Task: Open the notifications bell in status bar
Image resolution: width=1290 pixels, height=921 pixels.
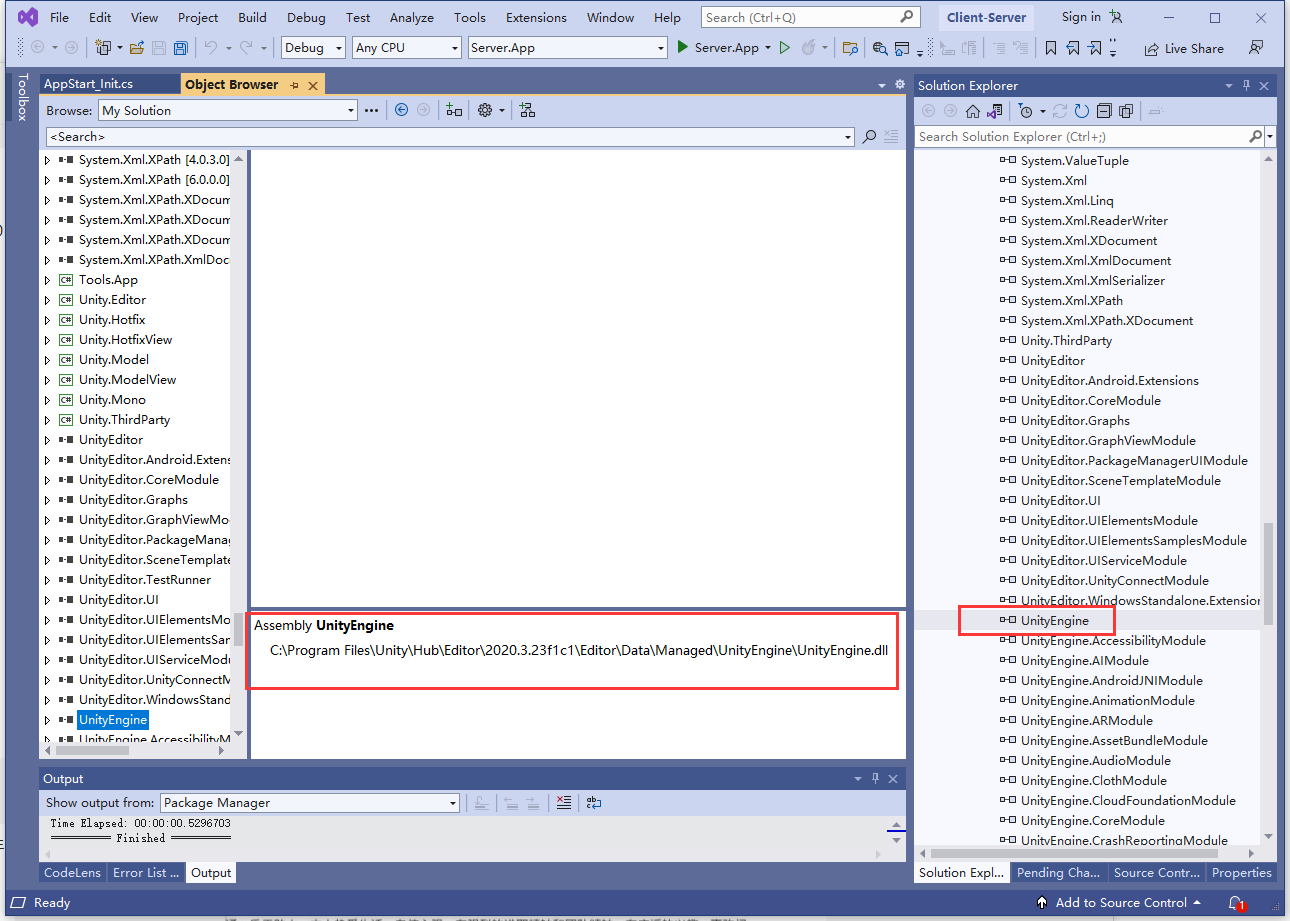Action: (x=1236, y=902)
